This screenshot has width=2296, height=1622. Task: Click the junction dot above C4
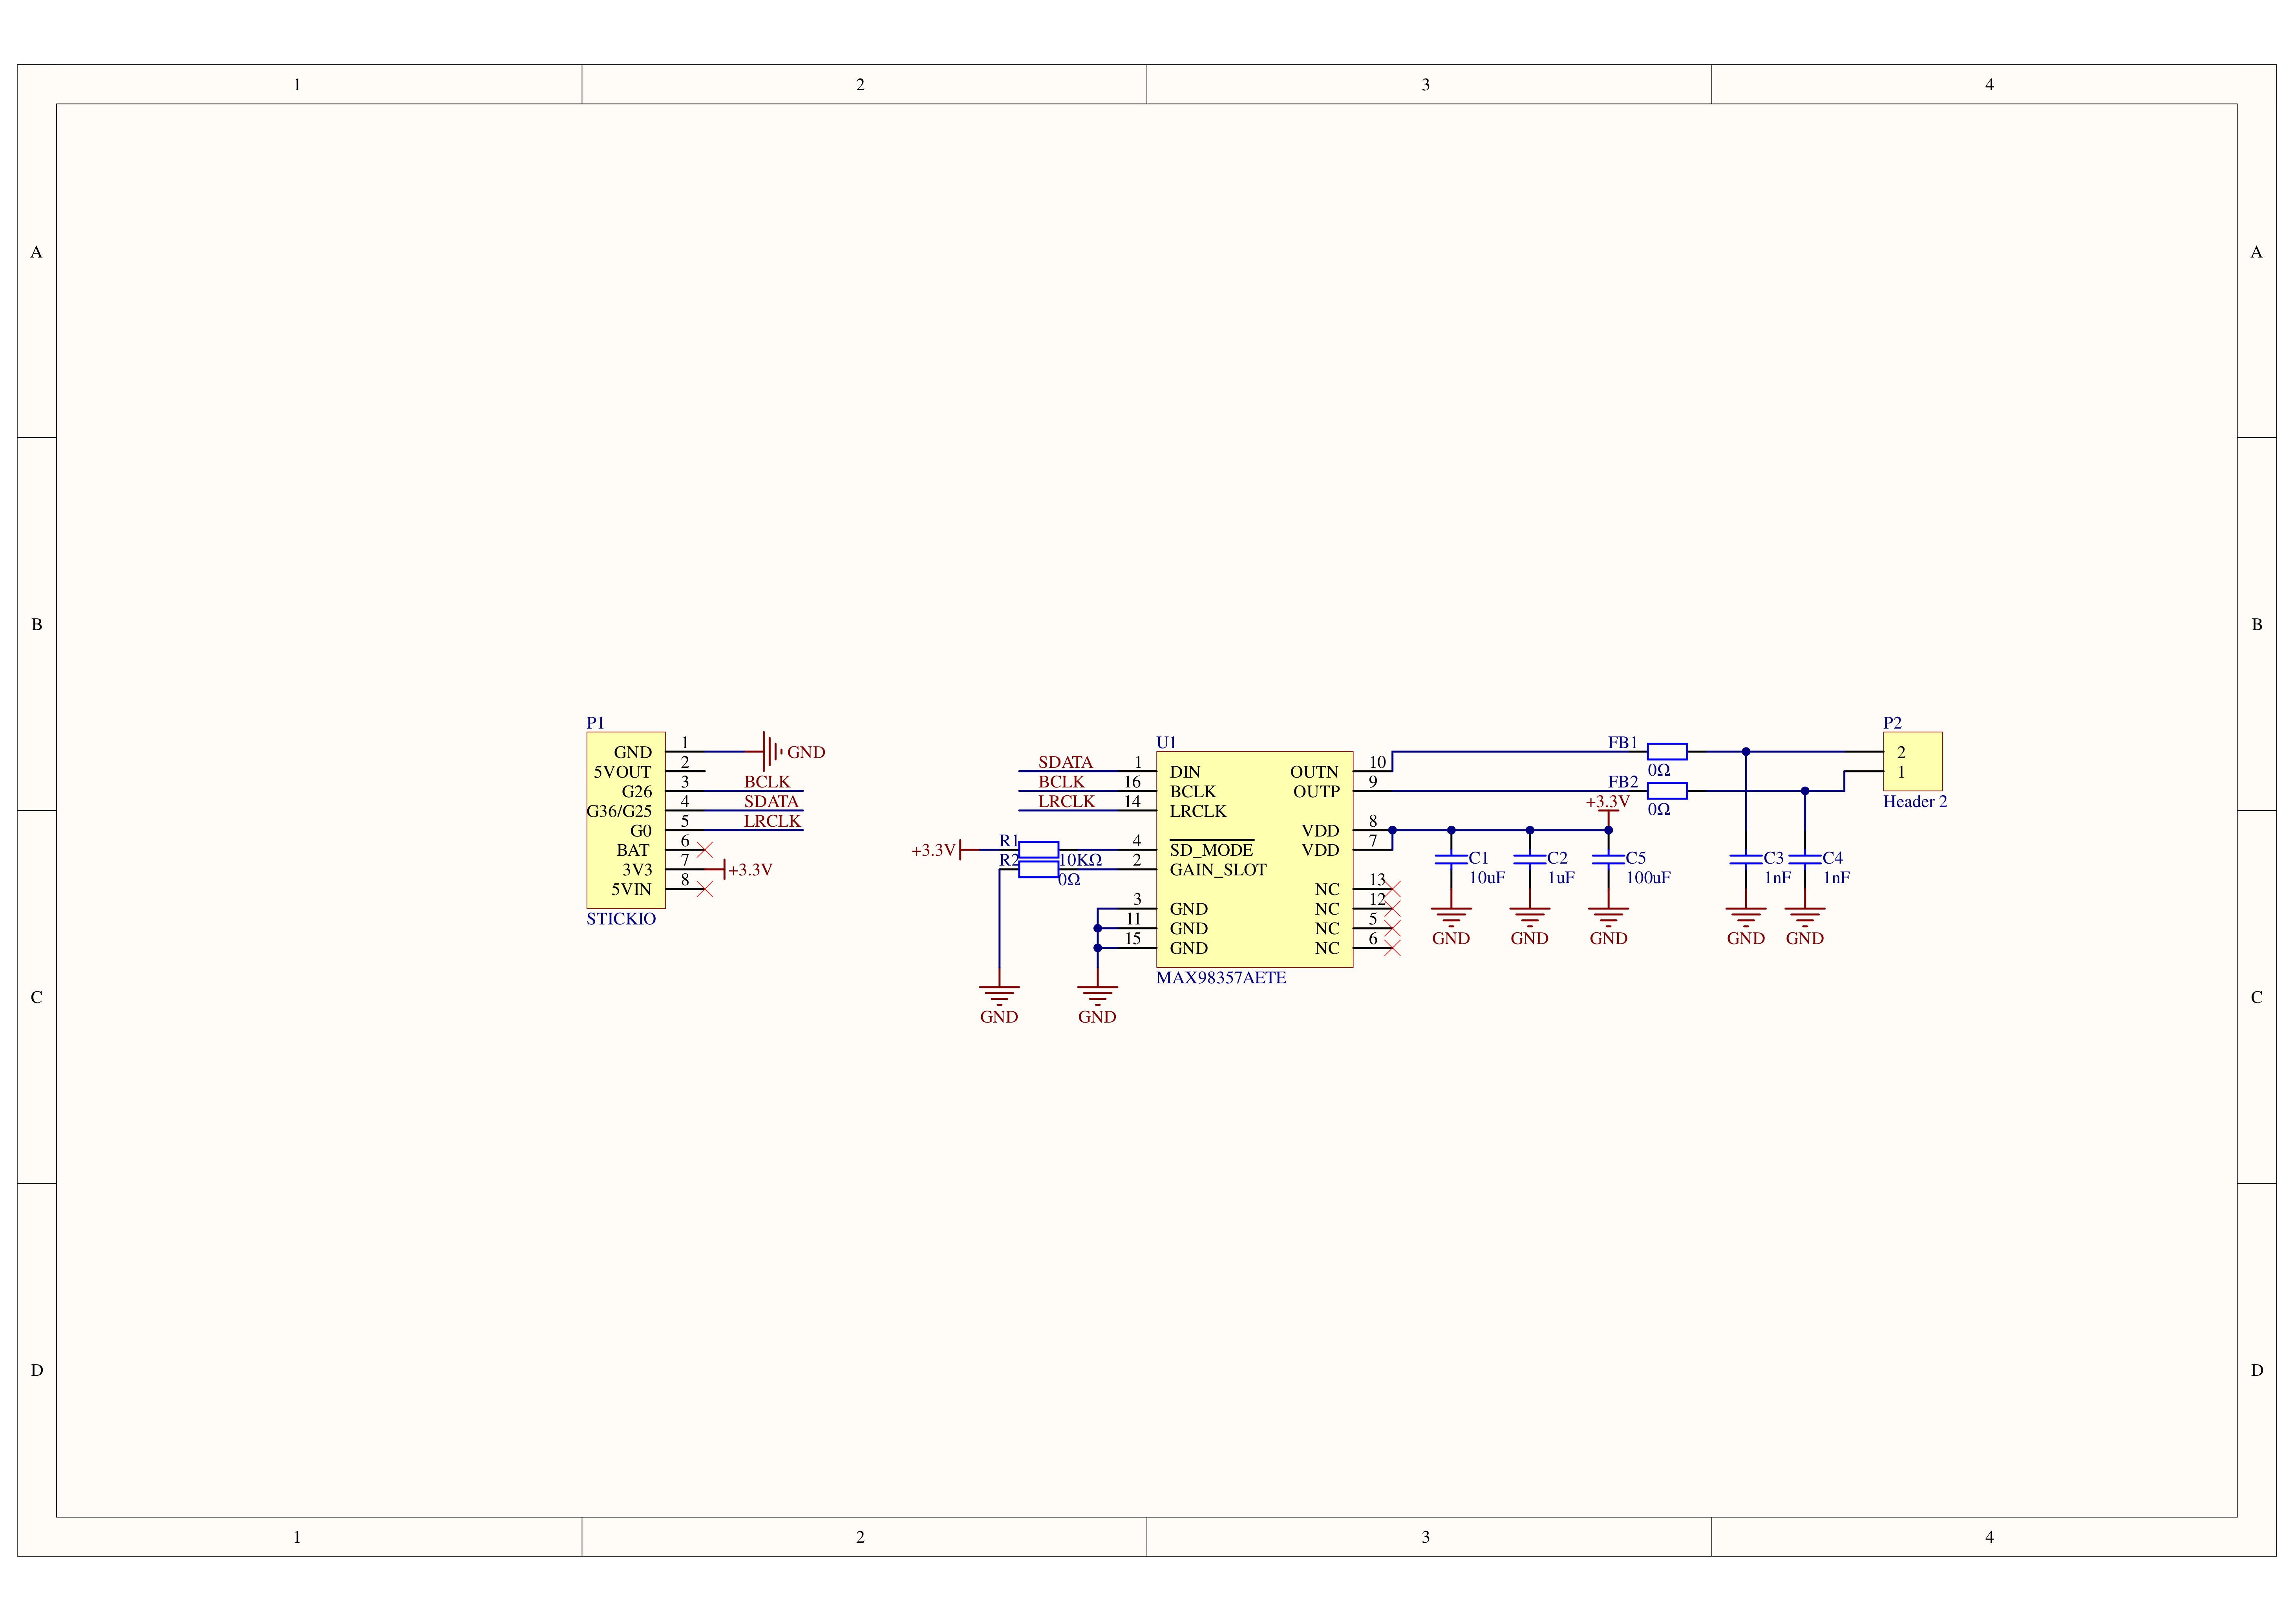1805,791
